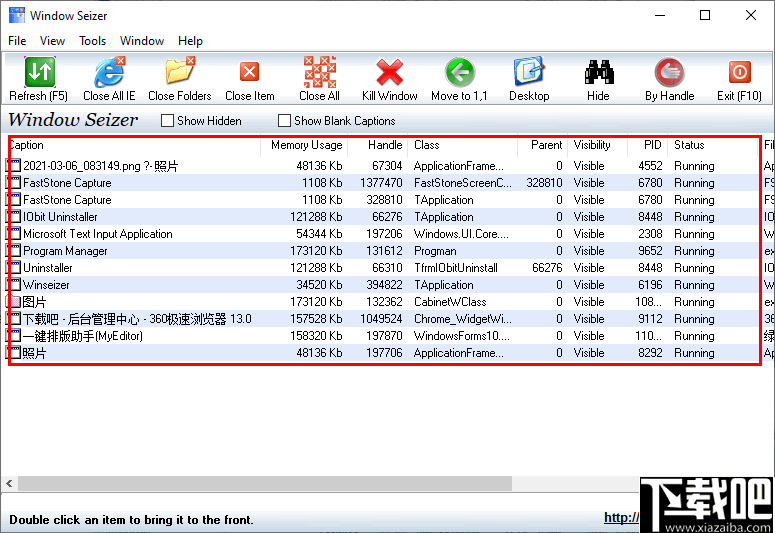Click window icon of 一键排版助手 row
Screen dimensions: 775x533
pyautogui.click(x=14, y=336)
